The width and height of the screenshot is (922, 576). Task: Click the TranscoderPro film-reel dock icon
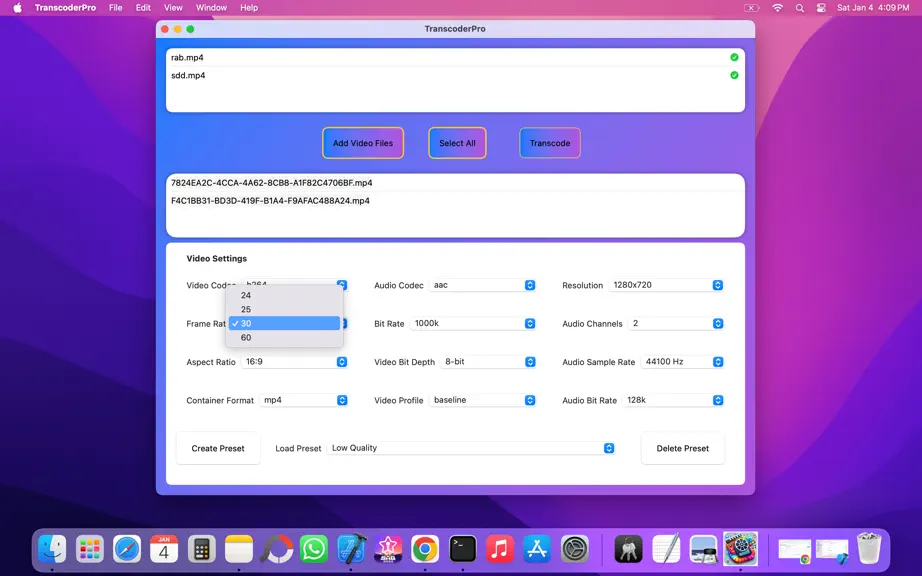coord(740,548)
